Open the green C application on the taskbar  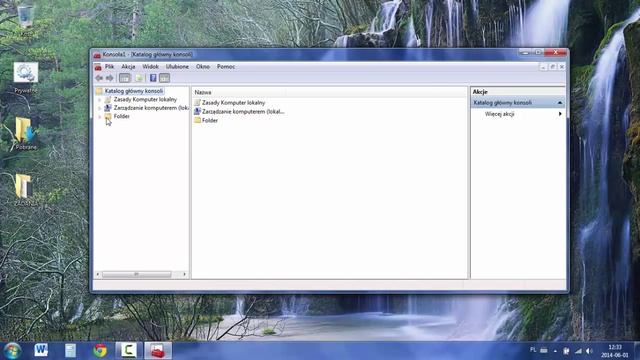coord(128,350)
